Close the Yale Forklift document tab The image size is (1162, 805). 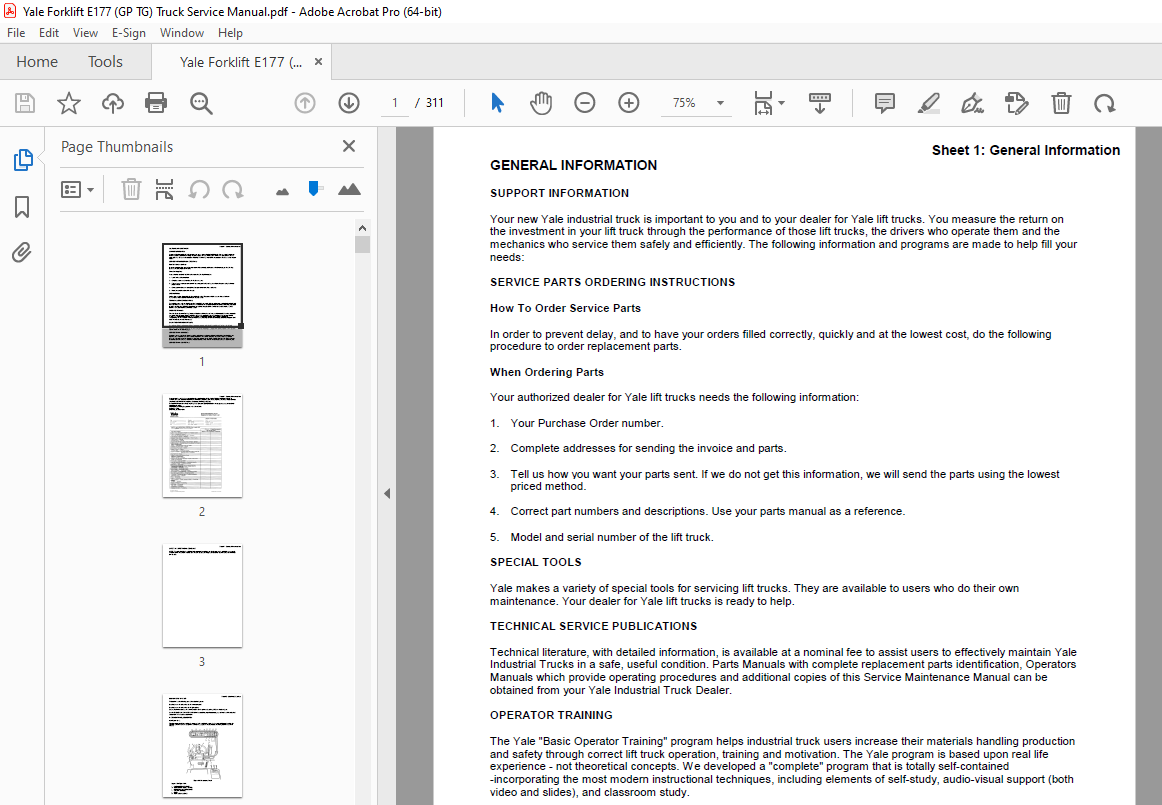click(x=319, y=62)
